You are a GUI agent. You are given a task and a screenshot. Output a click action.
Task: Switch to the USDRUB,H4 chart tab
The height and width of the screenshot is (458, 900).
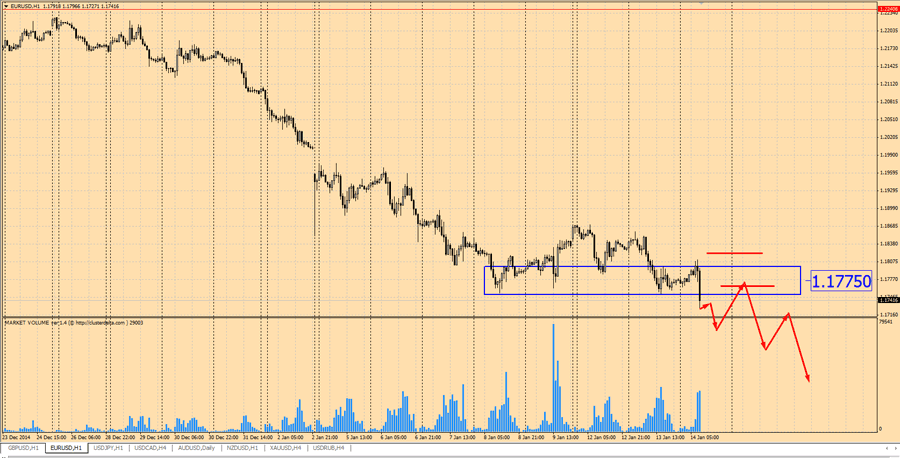(329, 448)
